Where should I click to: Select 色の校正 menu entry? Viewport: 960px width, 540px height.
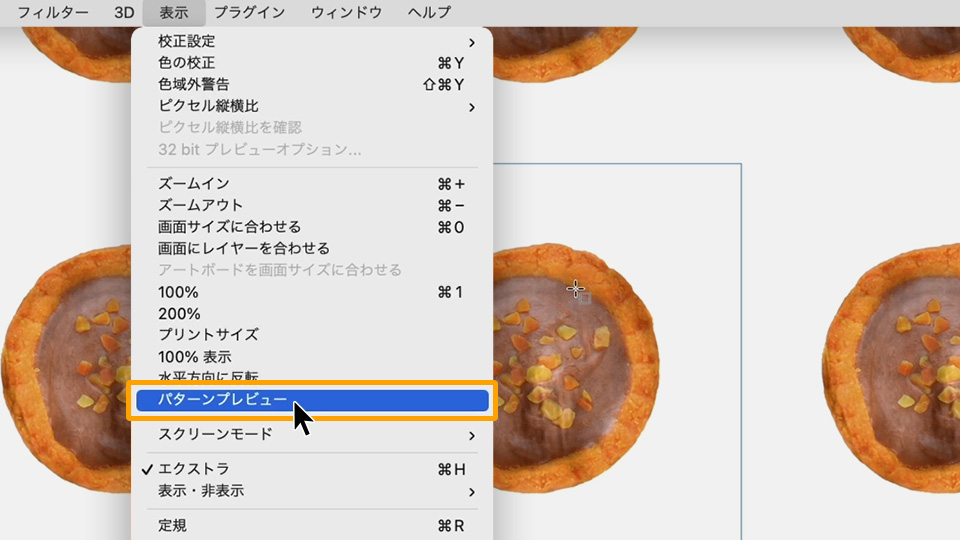point(312,63)
